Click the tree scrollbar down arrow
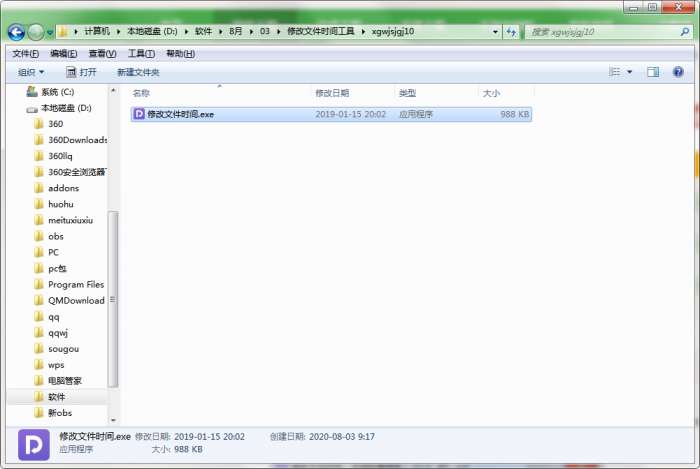The width and height of the screenshot is (700, 469). 113,420
